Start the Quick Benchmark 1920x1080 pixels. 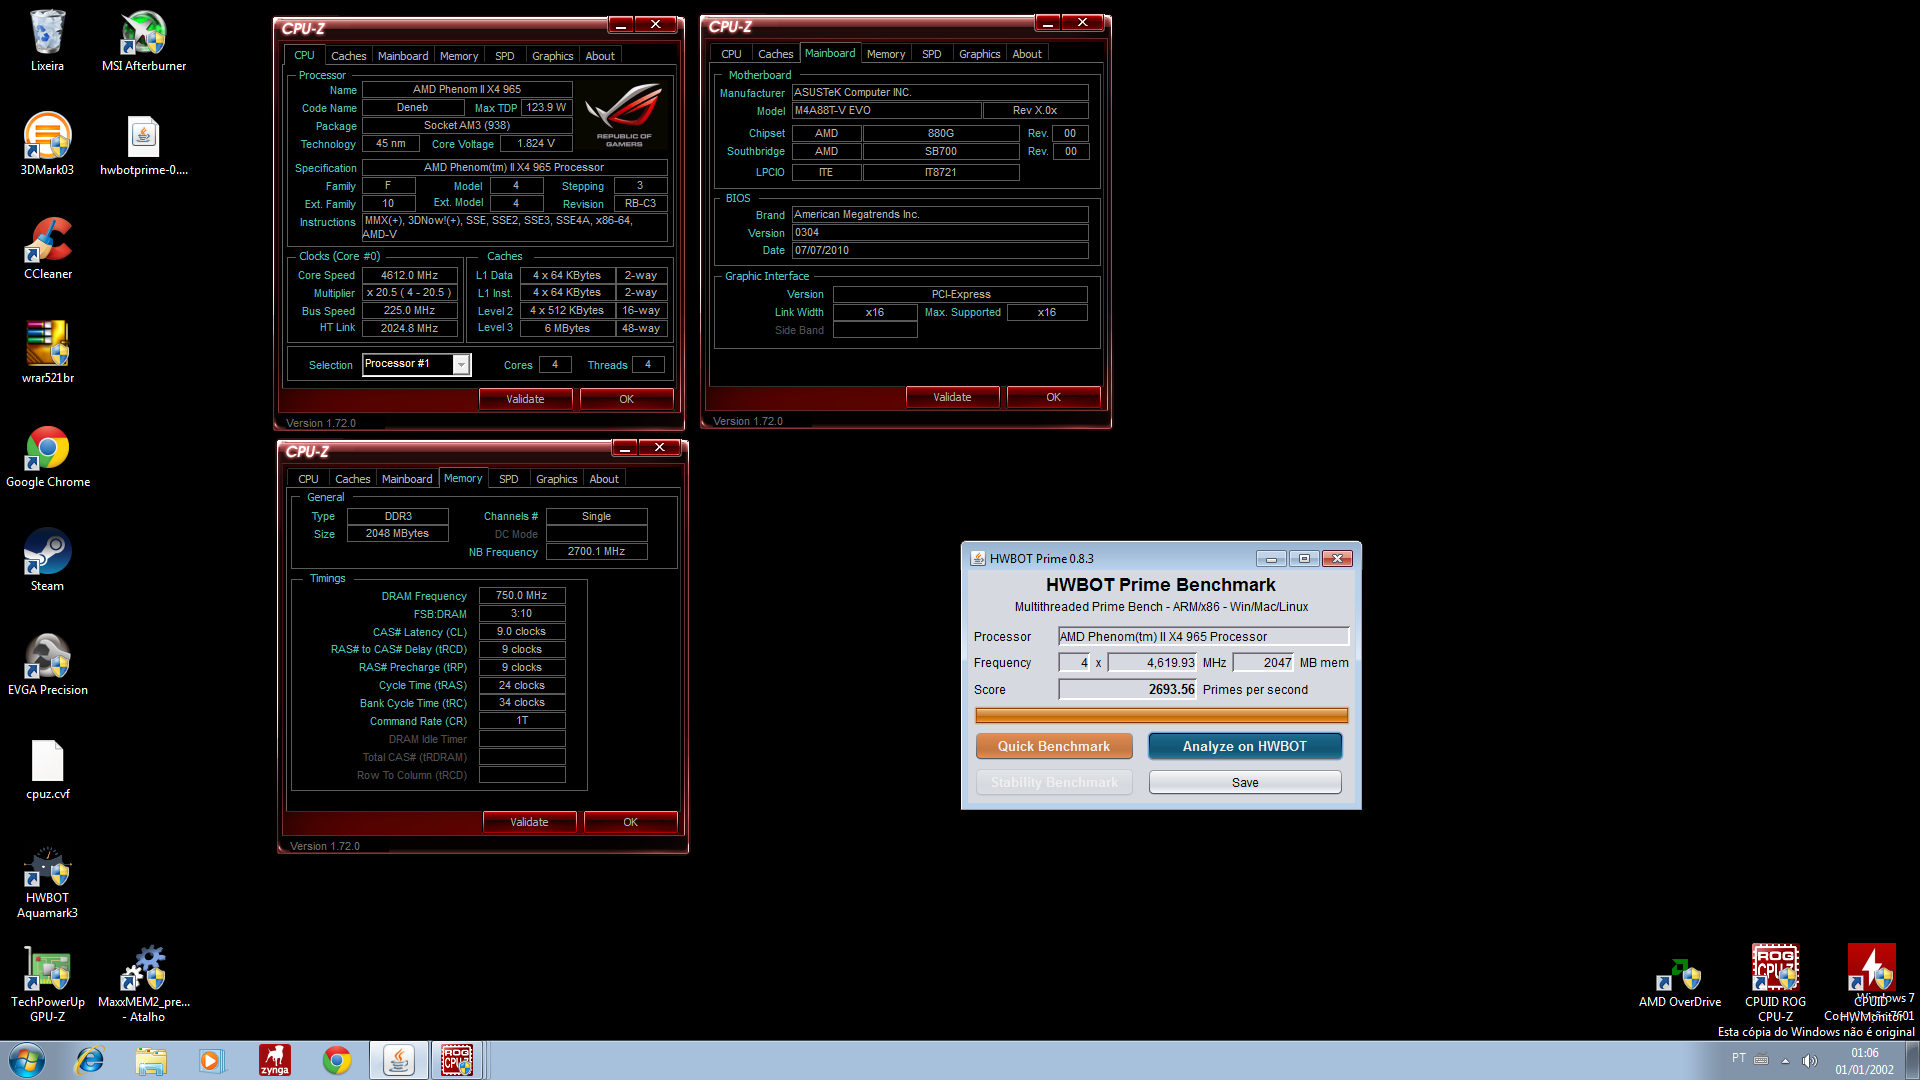(1054, 746)
